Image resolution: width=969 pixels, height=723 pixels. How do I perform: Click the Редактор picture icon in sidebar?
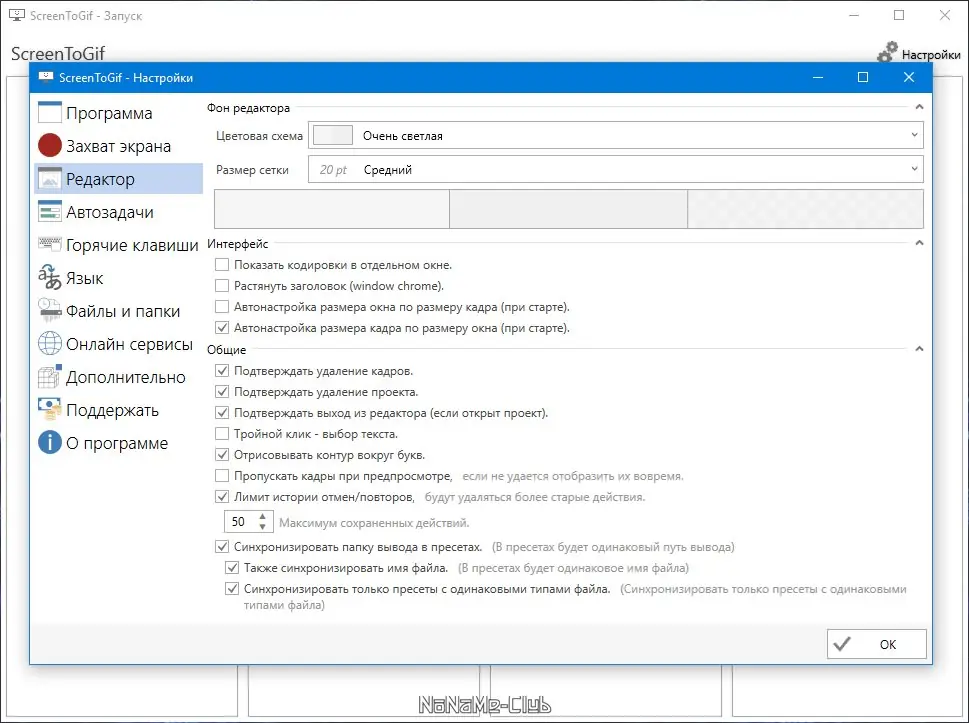coord(49,179)
